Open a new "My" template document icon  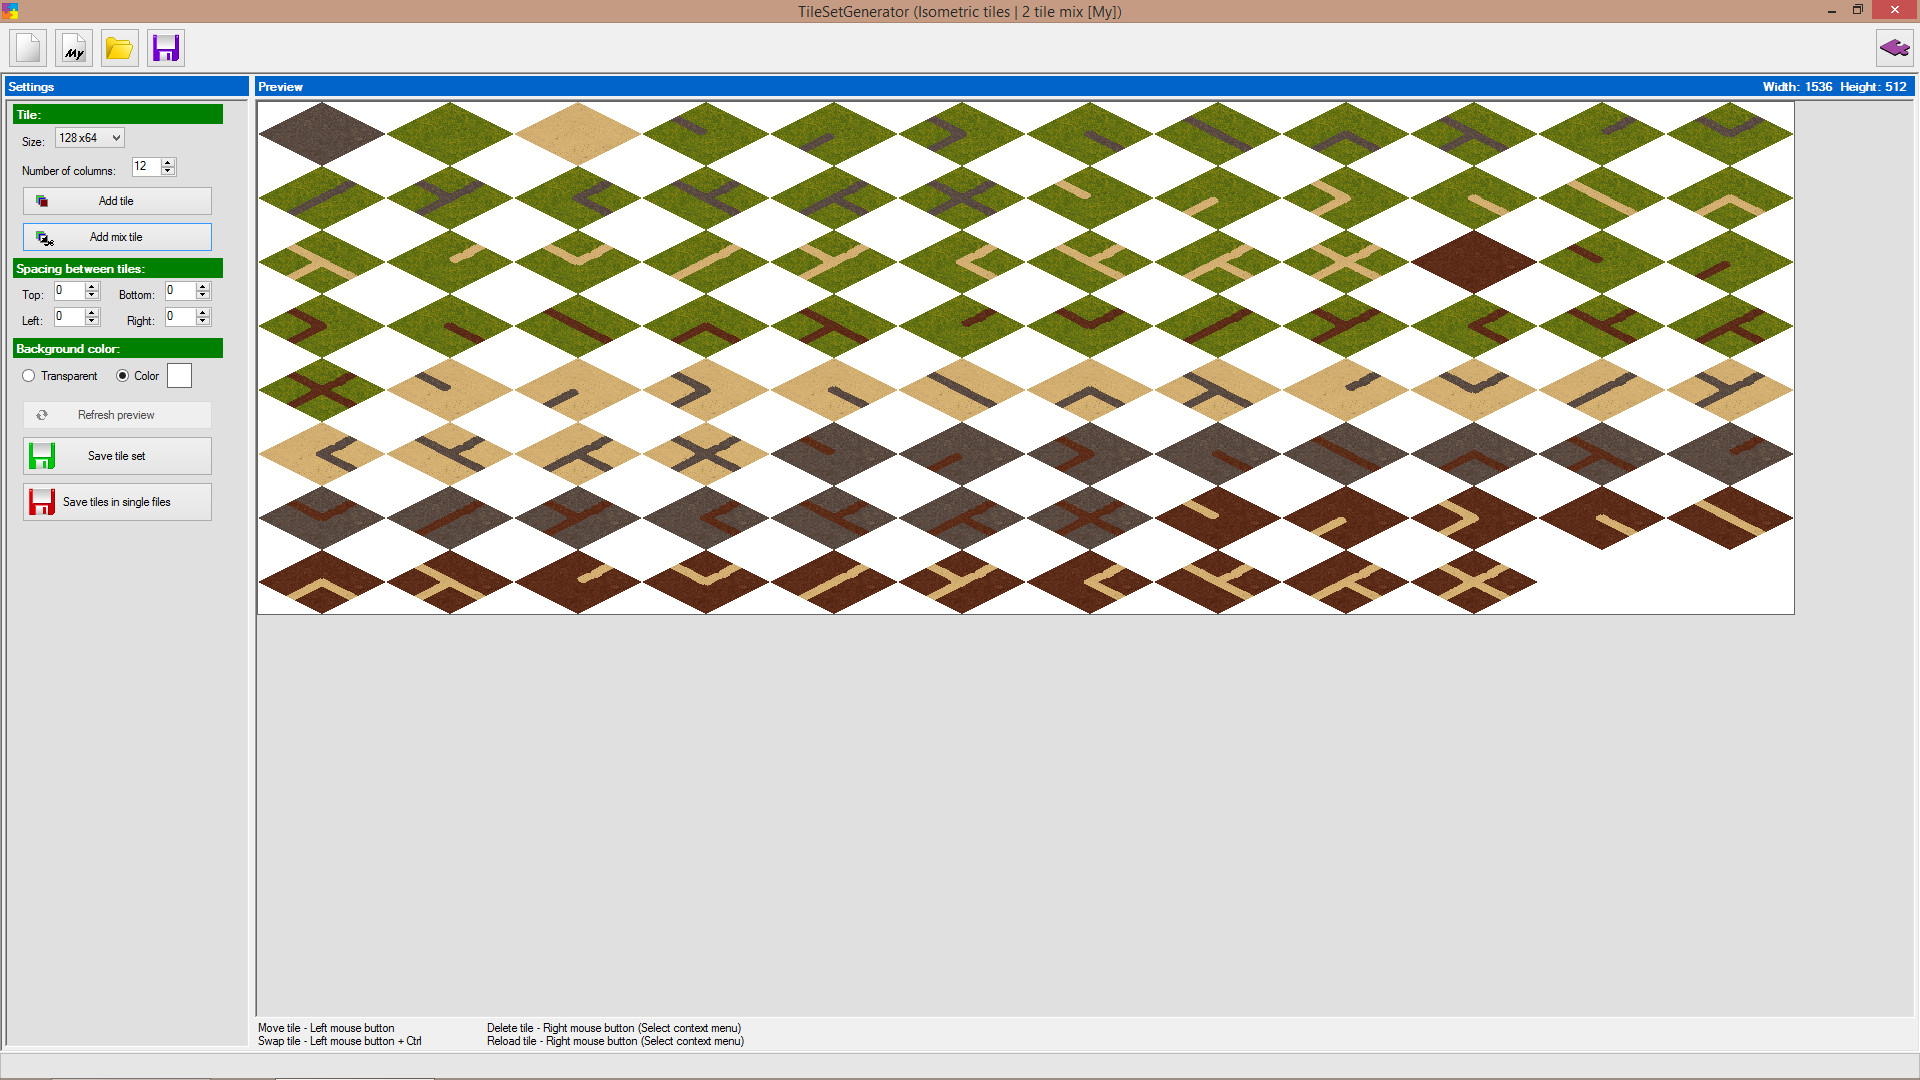point(72,47)
